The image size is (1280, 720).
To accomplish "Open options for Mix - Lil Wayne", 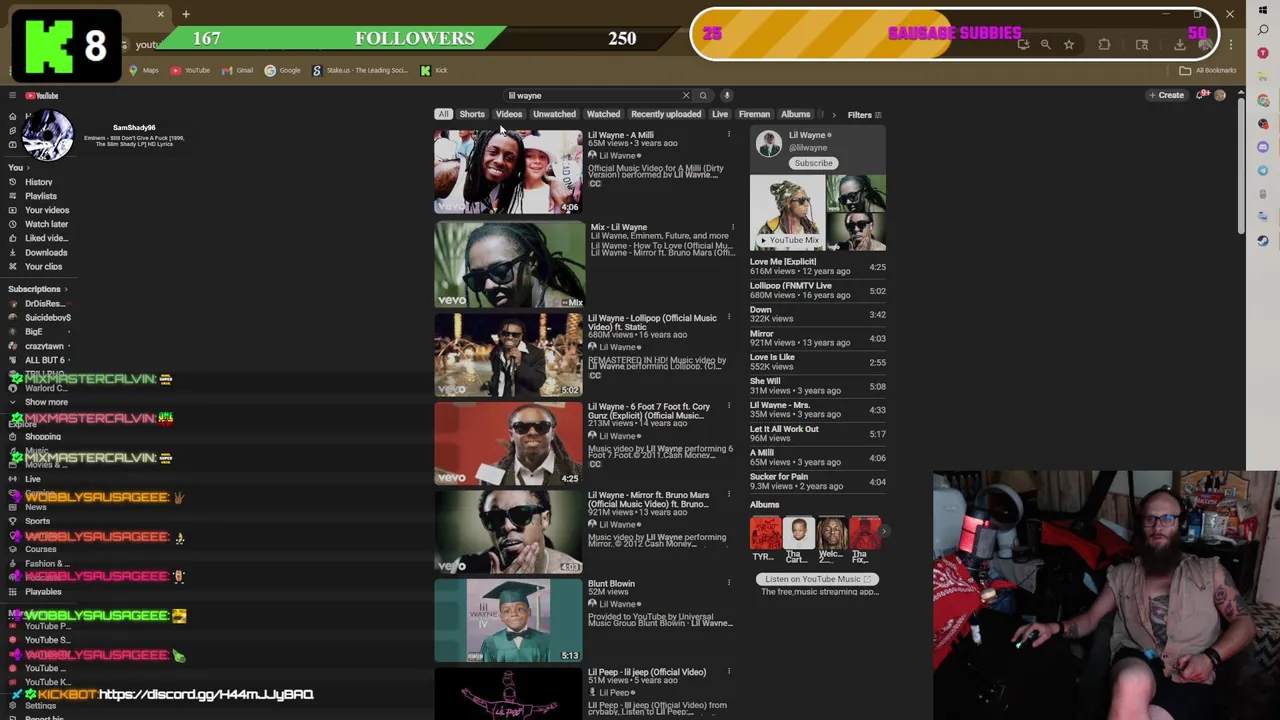I will [732, 228].
